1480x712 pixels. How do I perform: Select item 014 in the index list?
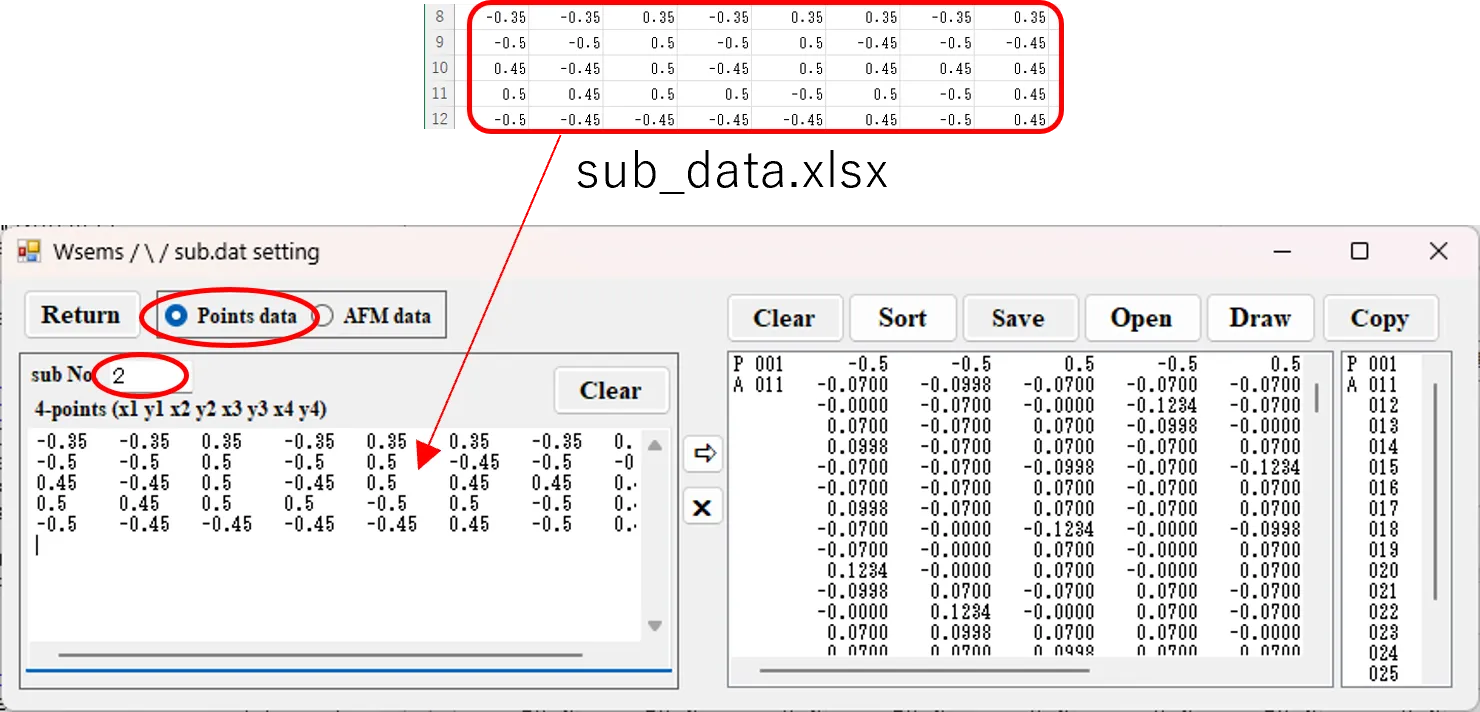(1383, 447)
